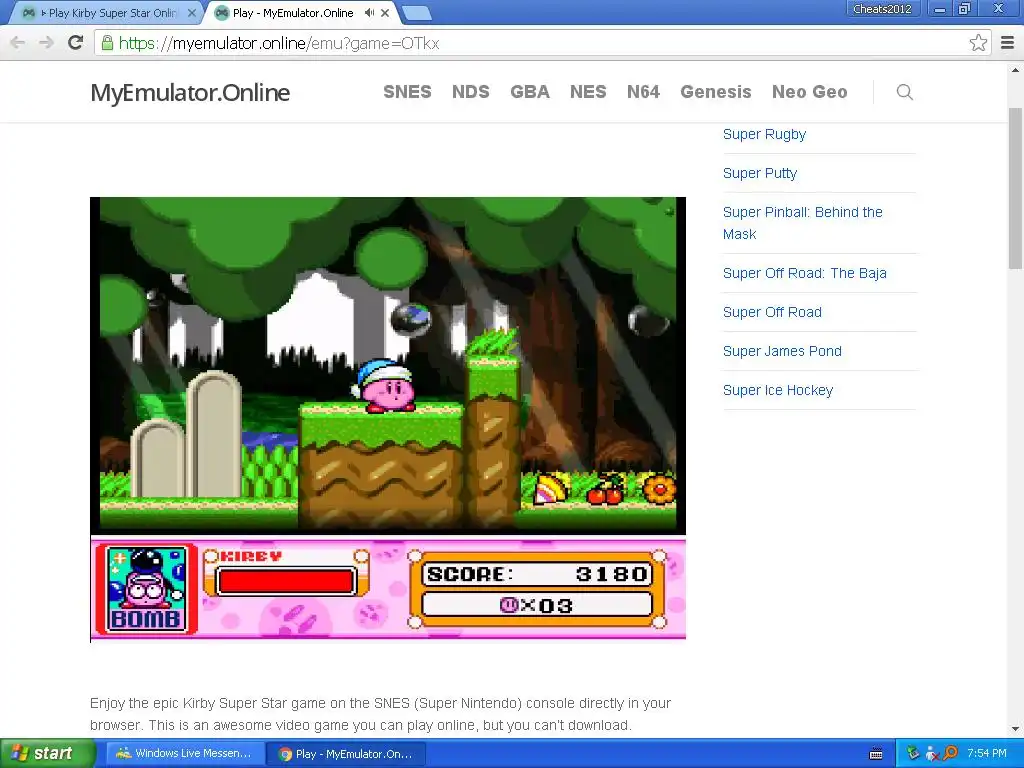Click the browser forward arrow
The image size is (1024, 768).
46,43
